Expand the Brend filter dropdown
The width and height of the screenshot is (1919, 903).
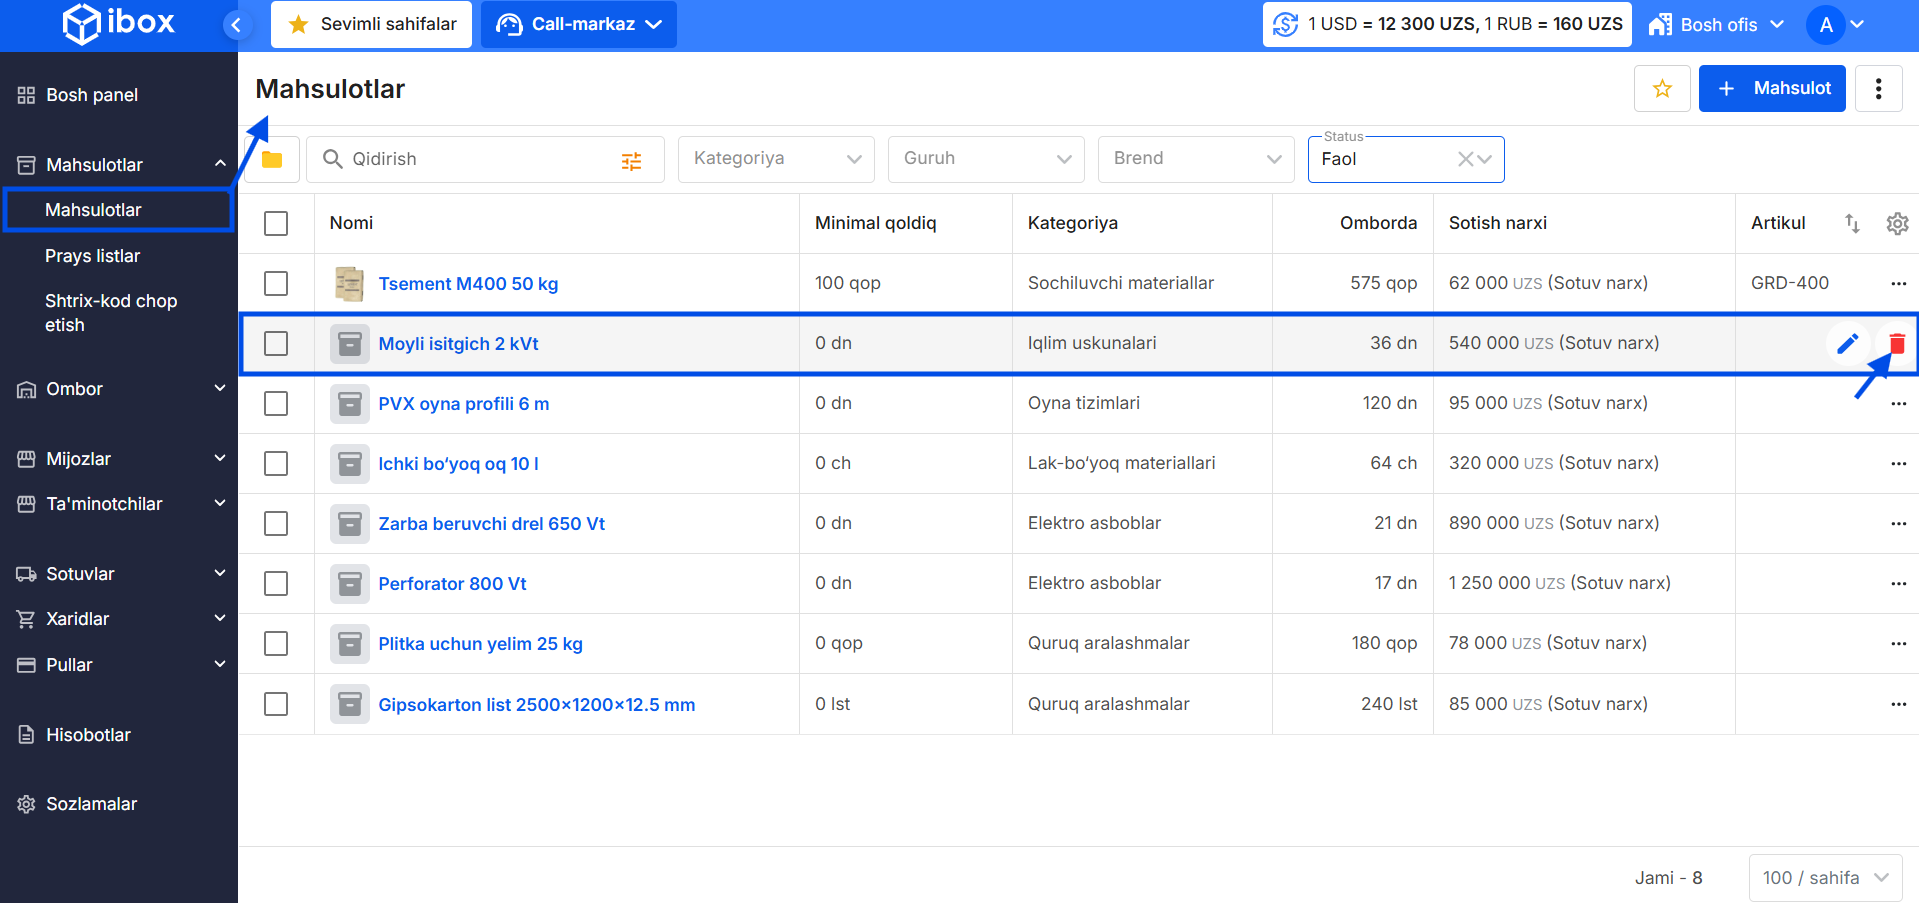point(1196,159)
